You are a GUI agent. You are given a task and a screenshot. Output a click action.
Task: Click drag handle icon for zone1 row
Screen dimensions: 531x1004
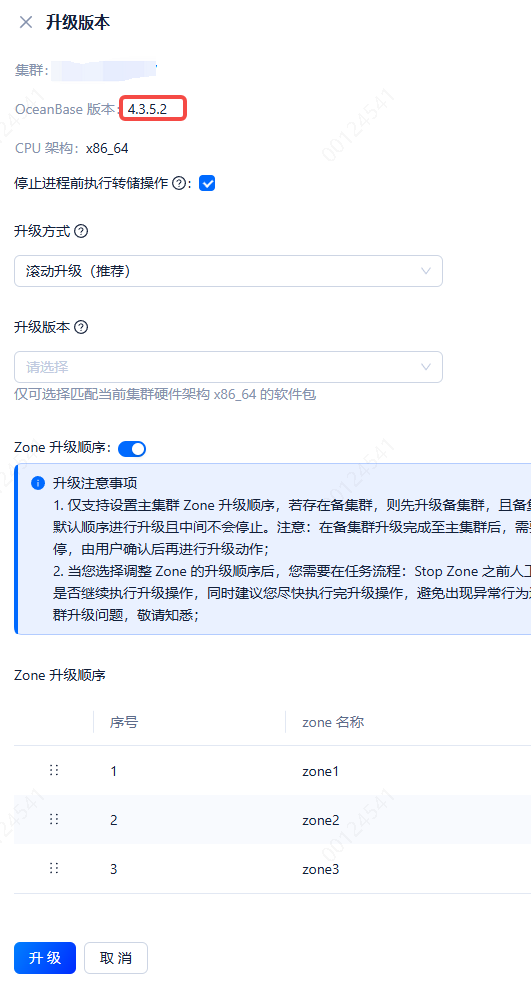54,770
